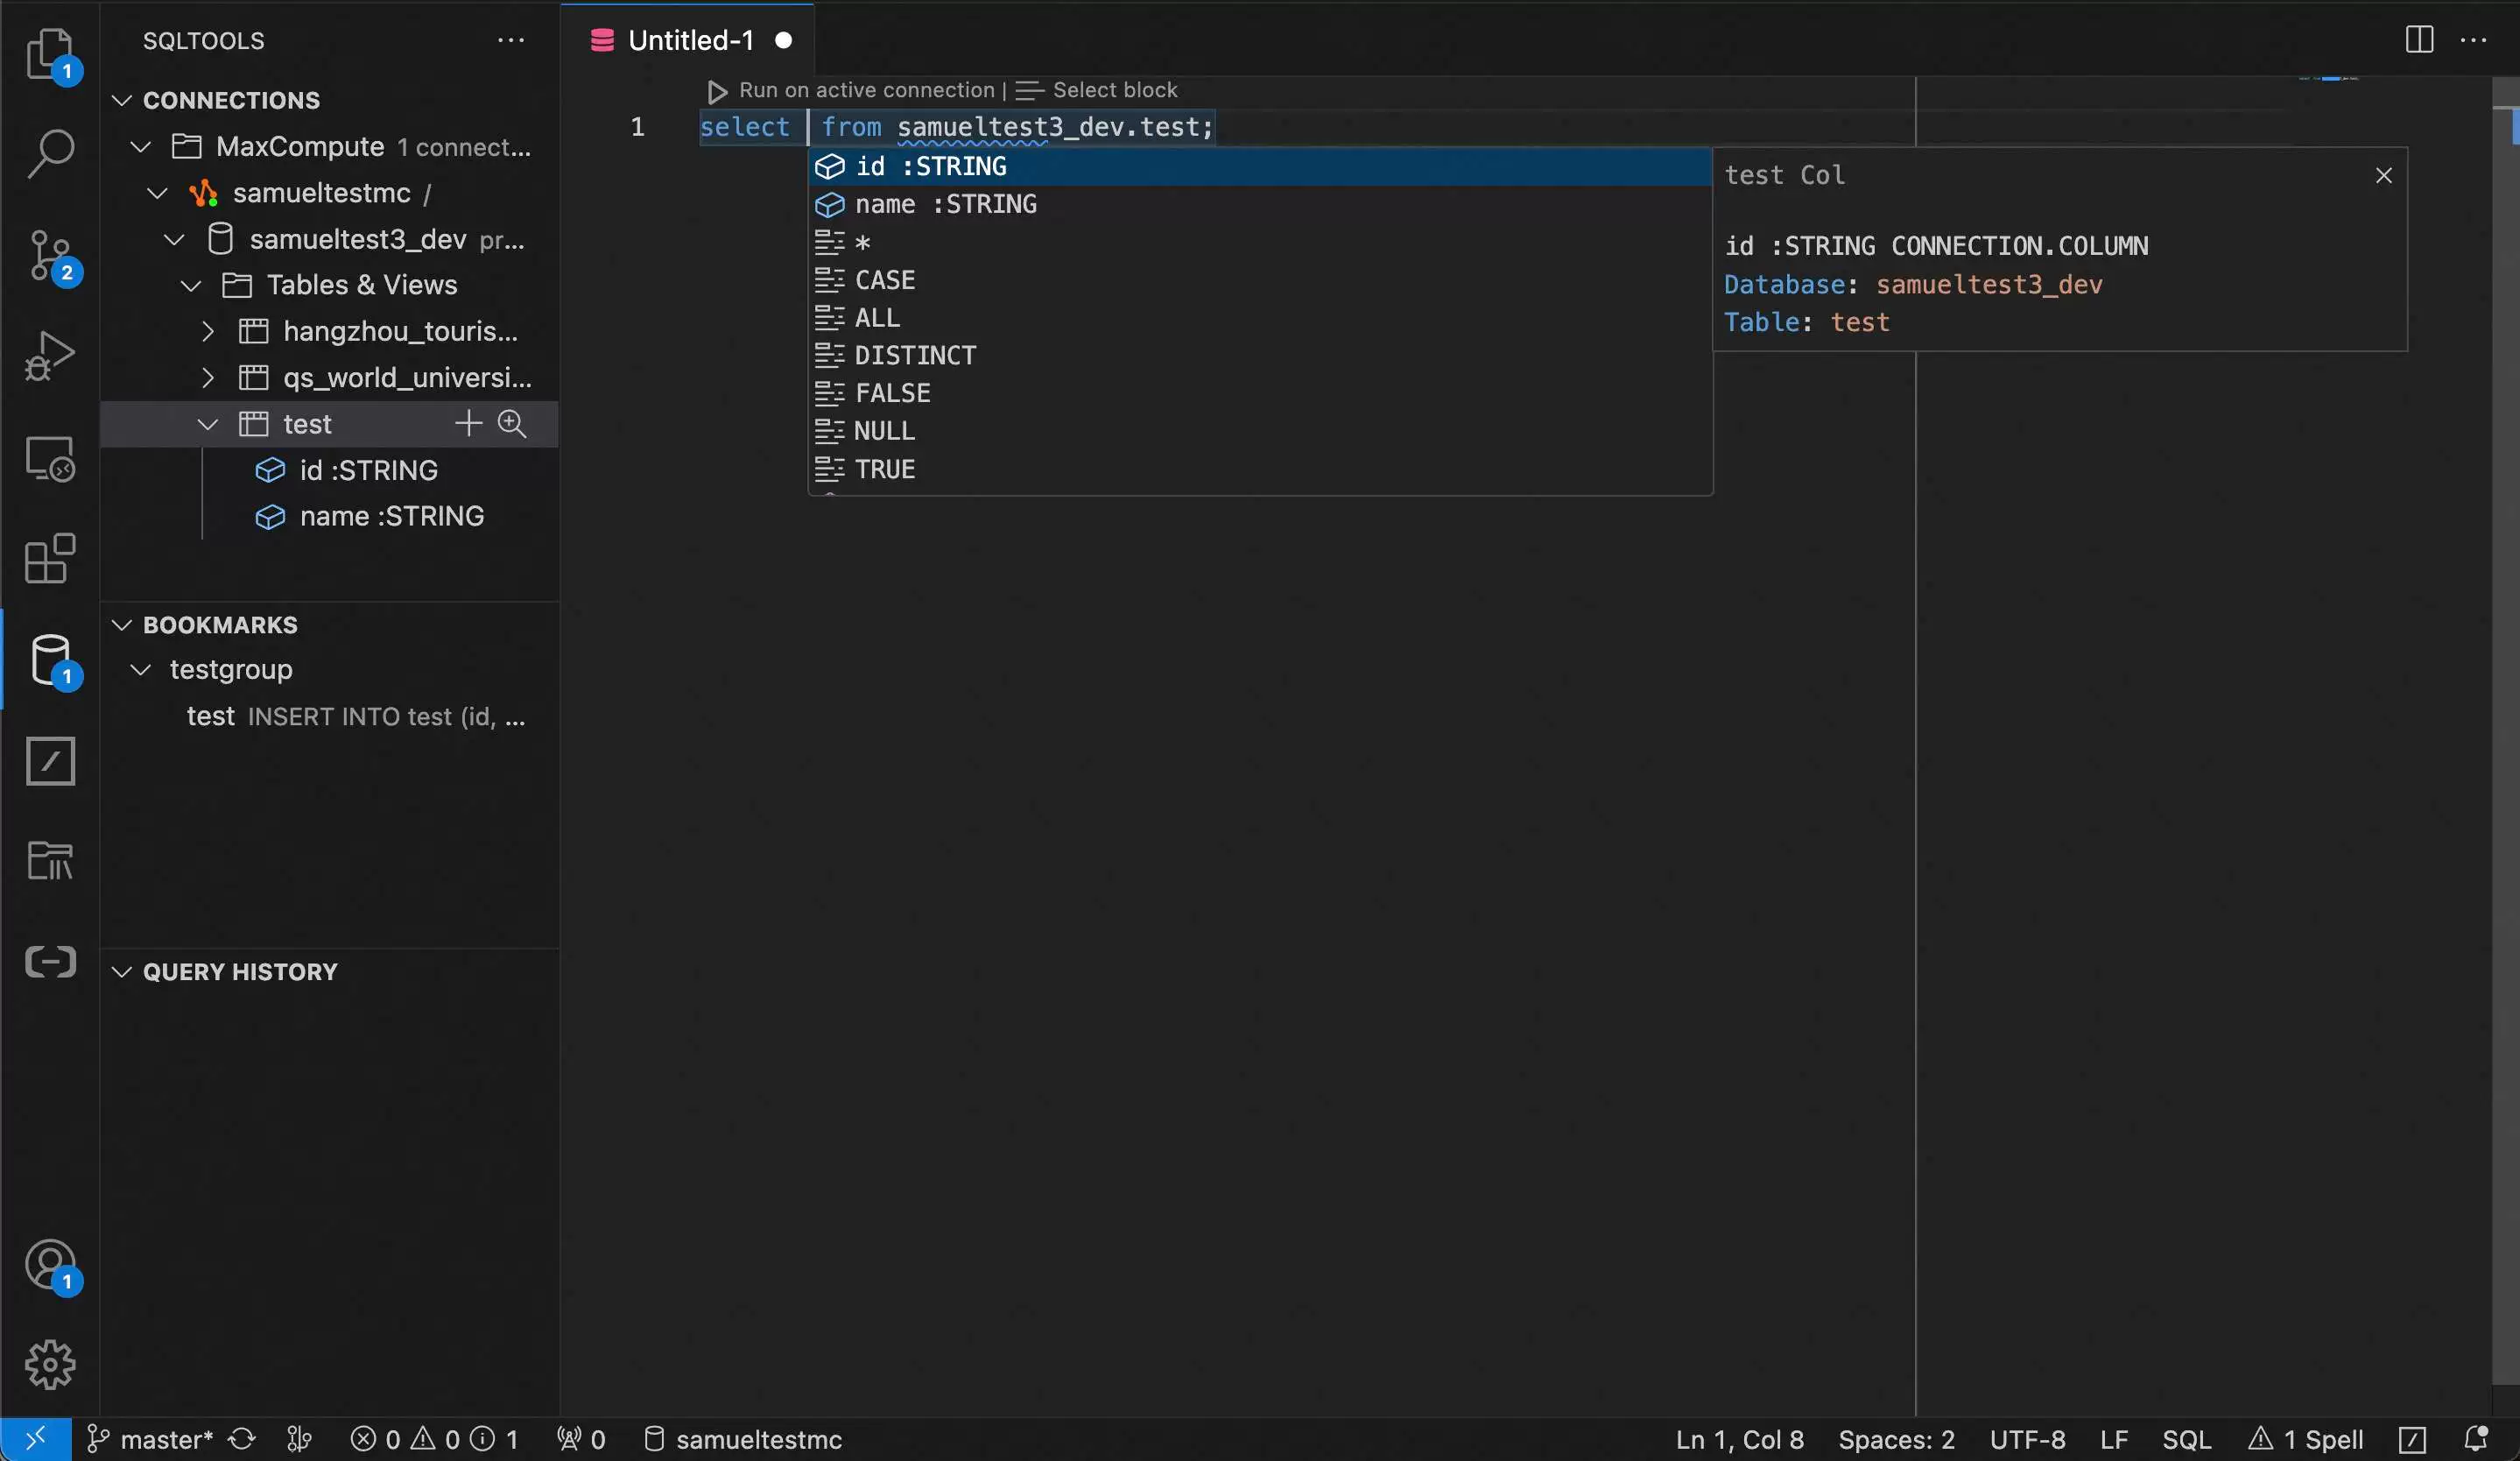Click the magnifier icon on test table

512,424
